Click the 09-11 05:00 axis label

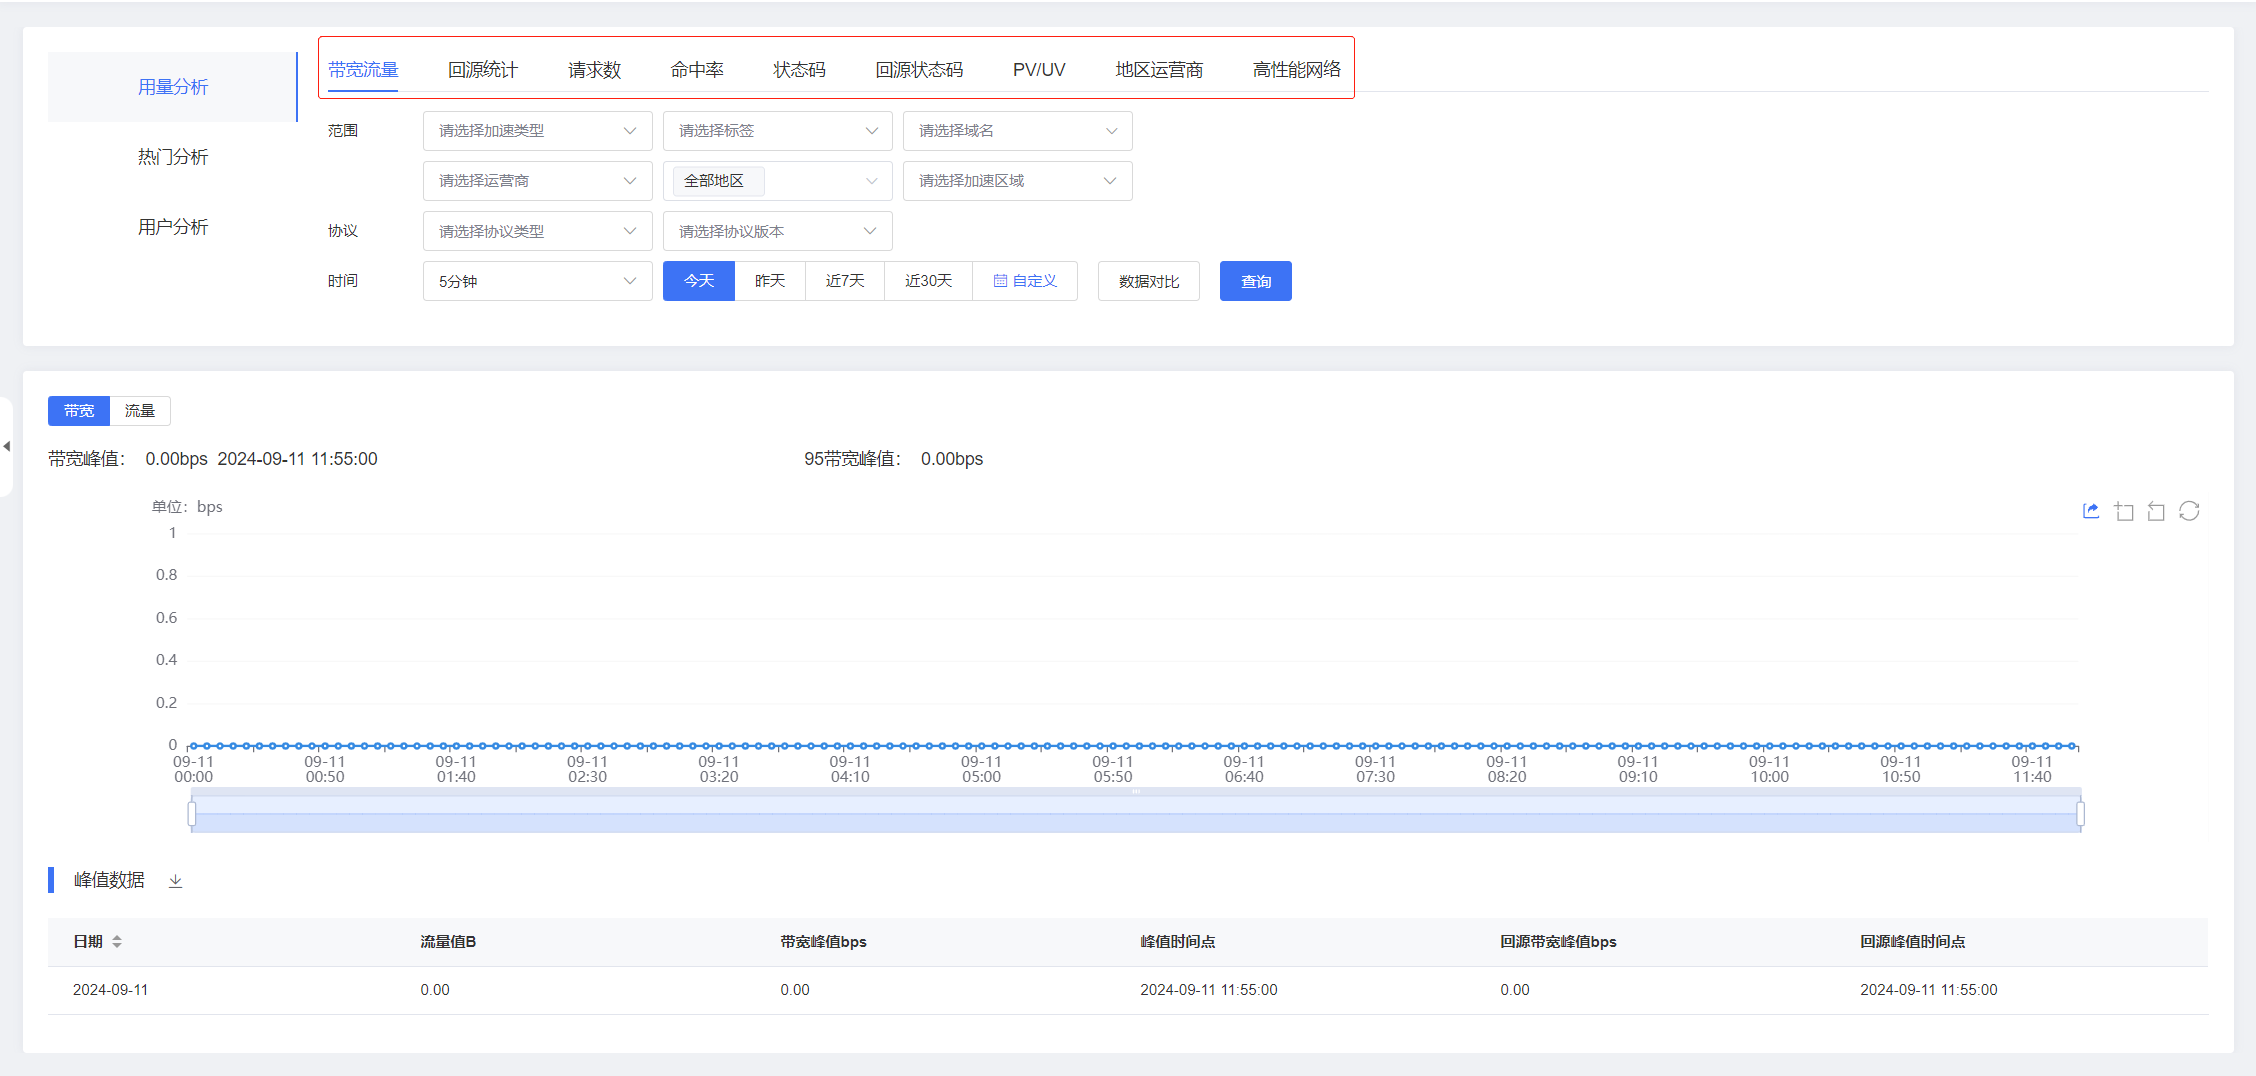tap(981, 769)
